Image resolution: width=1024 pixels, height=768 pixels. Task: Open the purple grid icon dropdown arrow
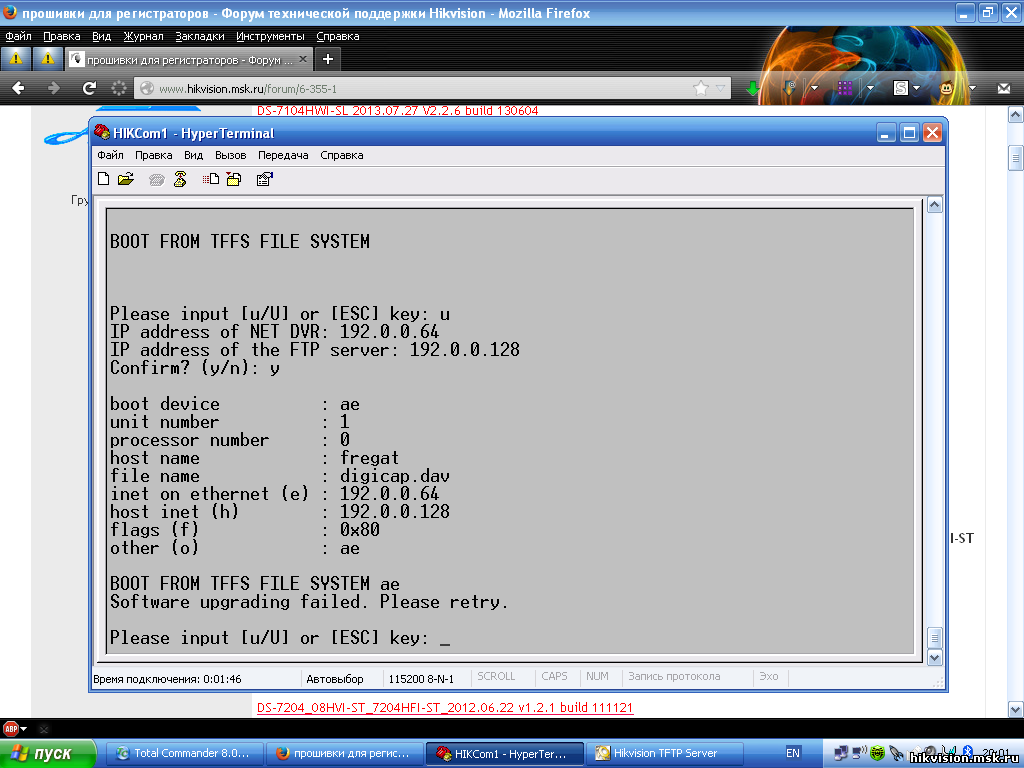(871, 88)
